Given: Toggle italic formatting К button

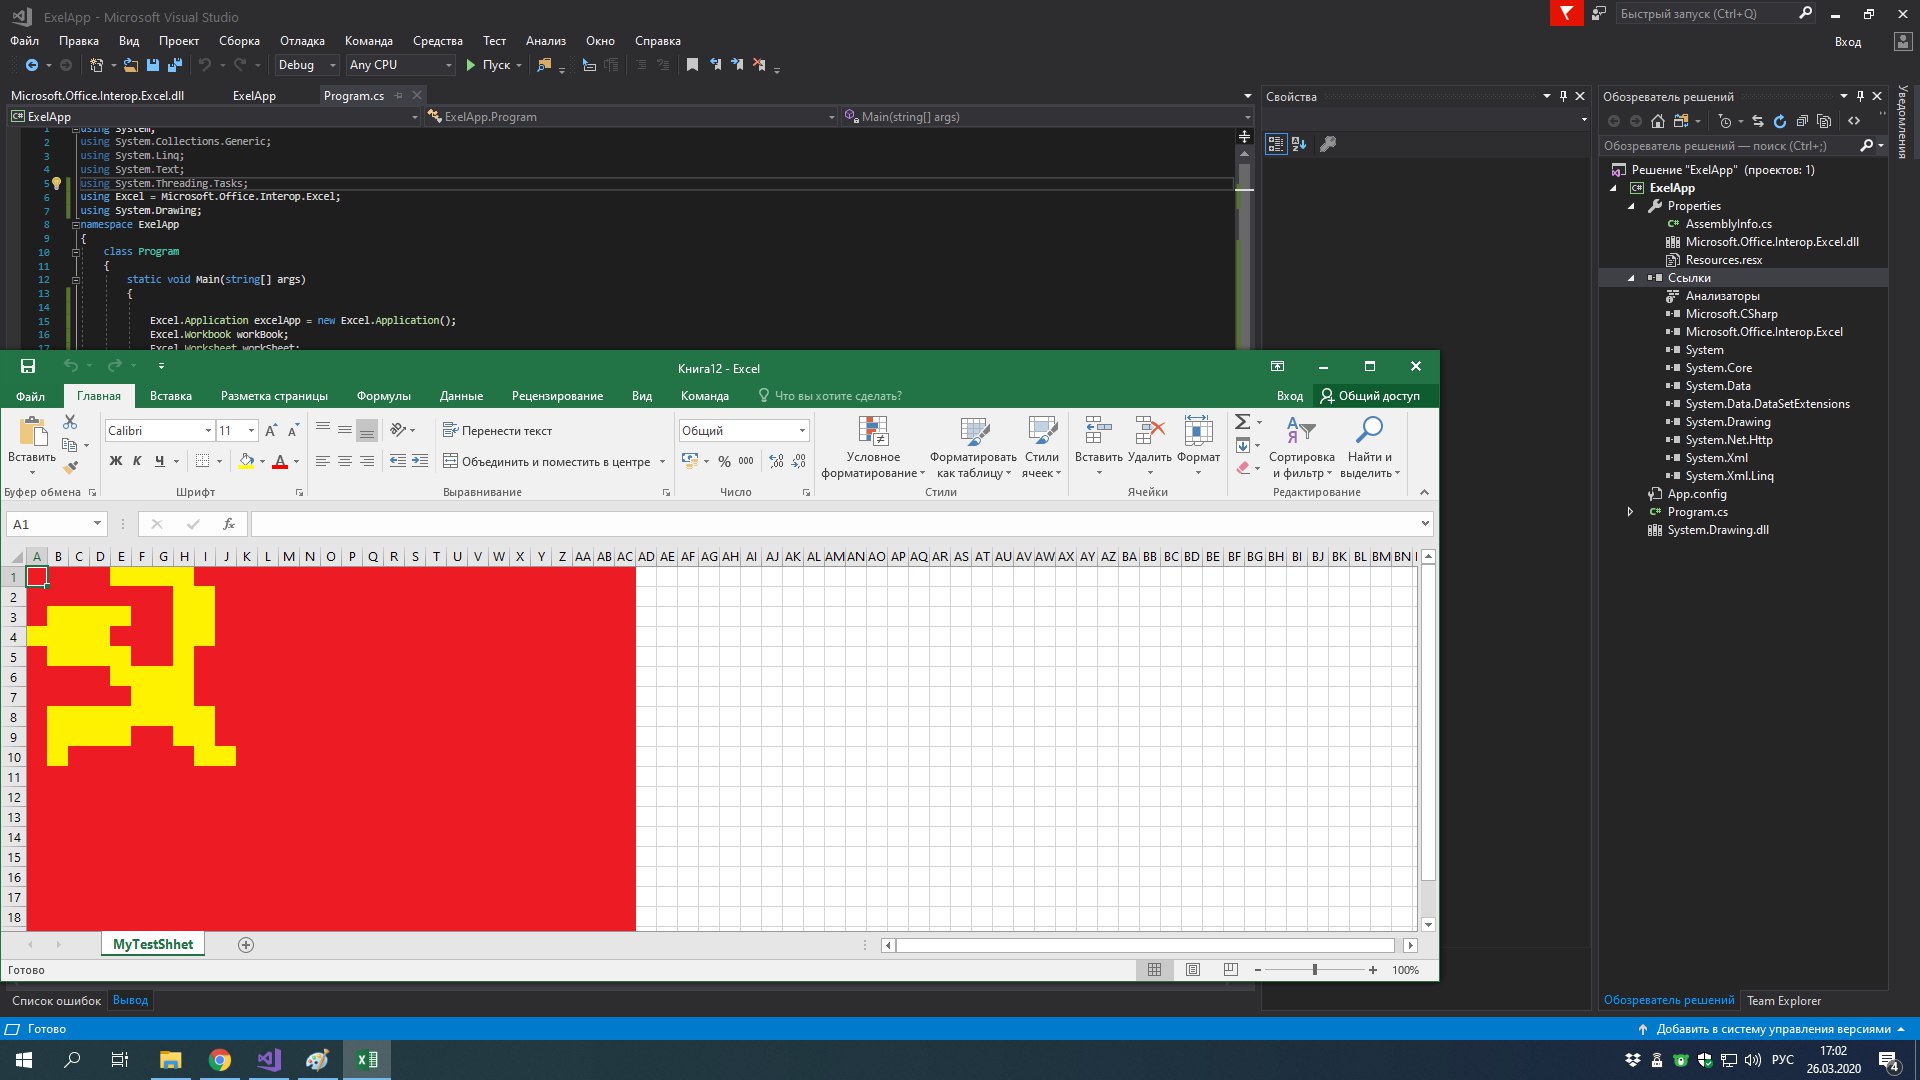Looking at the screenshot, I should click(x=137, y=461).
